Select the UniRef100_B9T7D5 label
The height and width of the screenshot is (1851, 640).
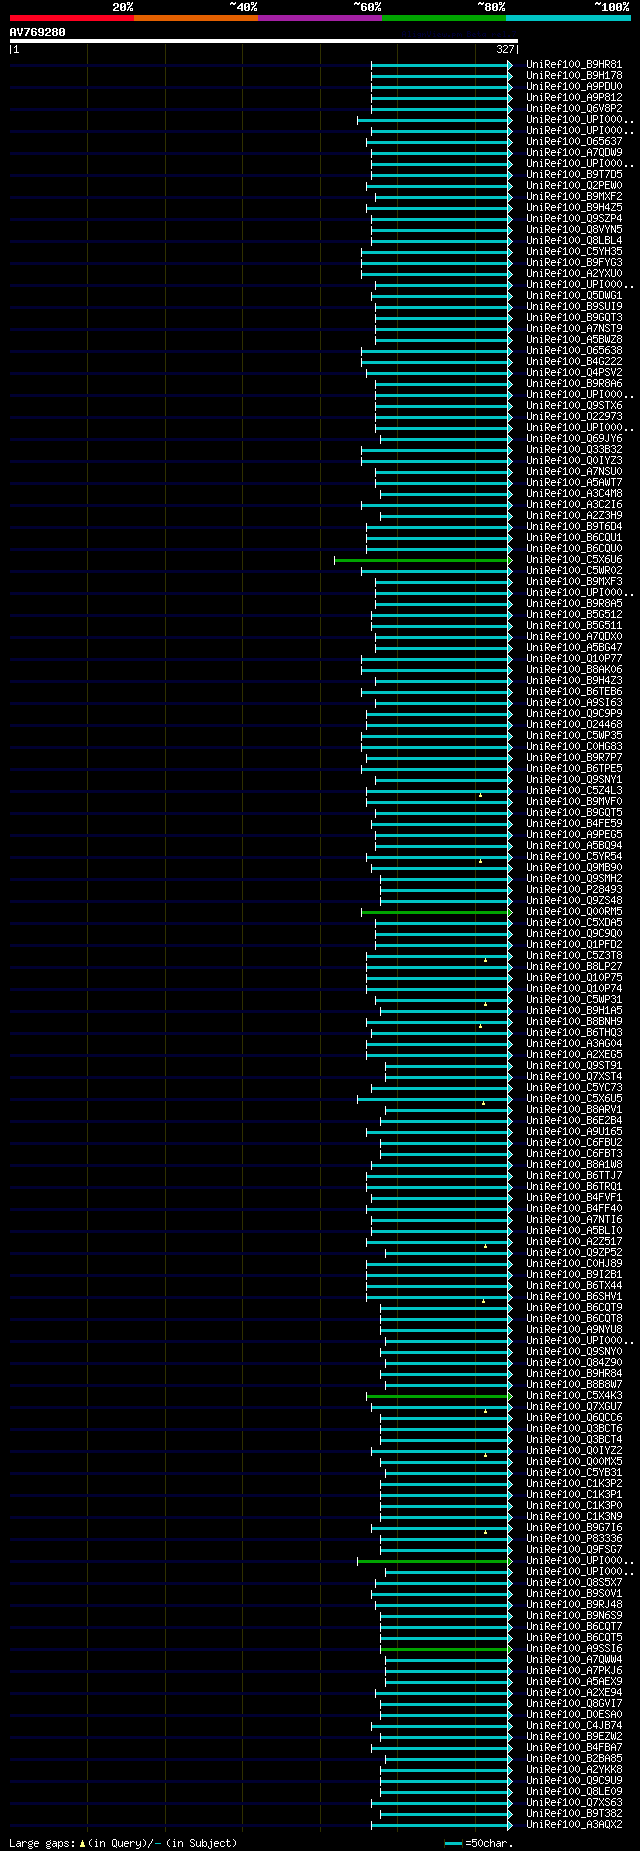coord(574,175)
